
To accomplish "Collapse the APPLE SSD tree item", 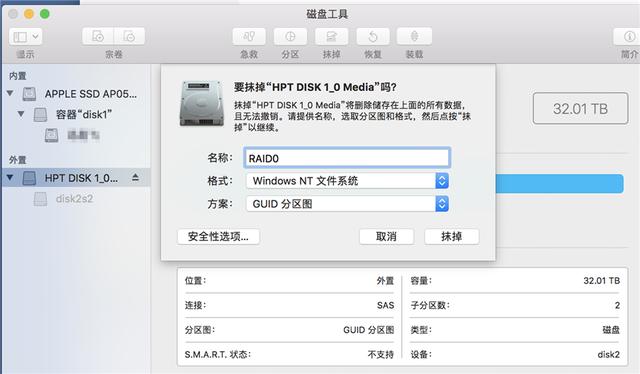I will click(10, 94).
